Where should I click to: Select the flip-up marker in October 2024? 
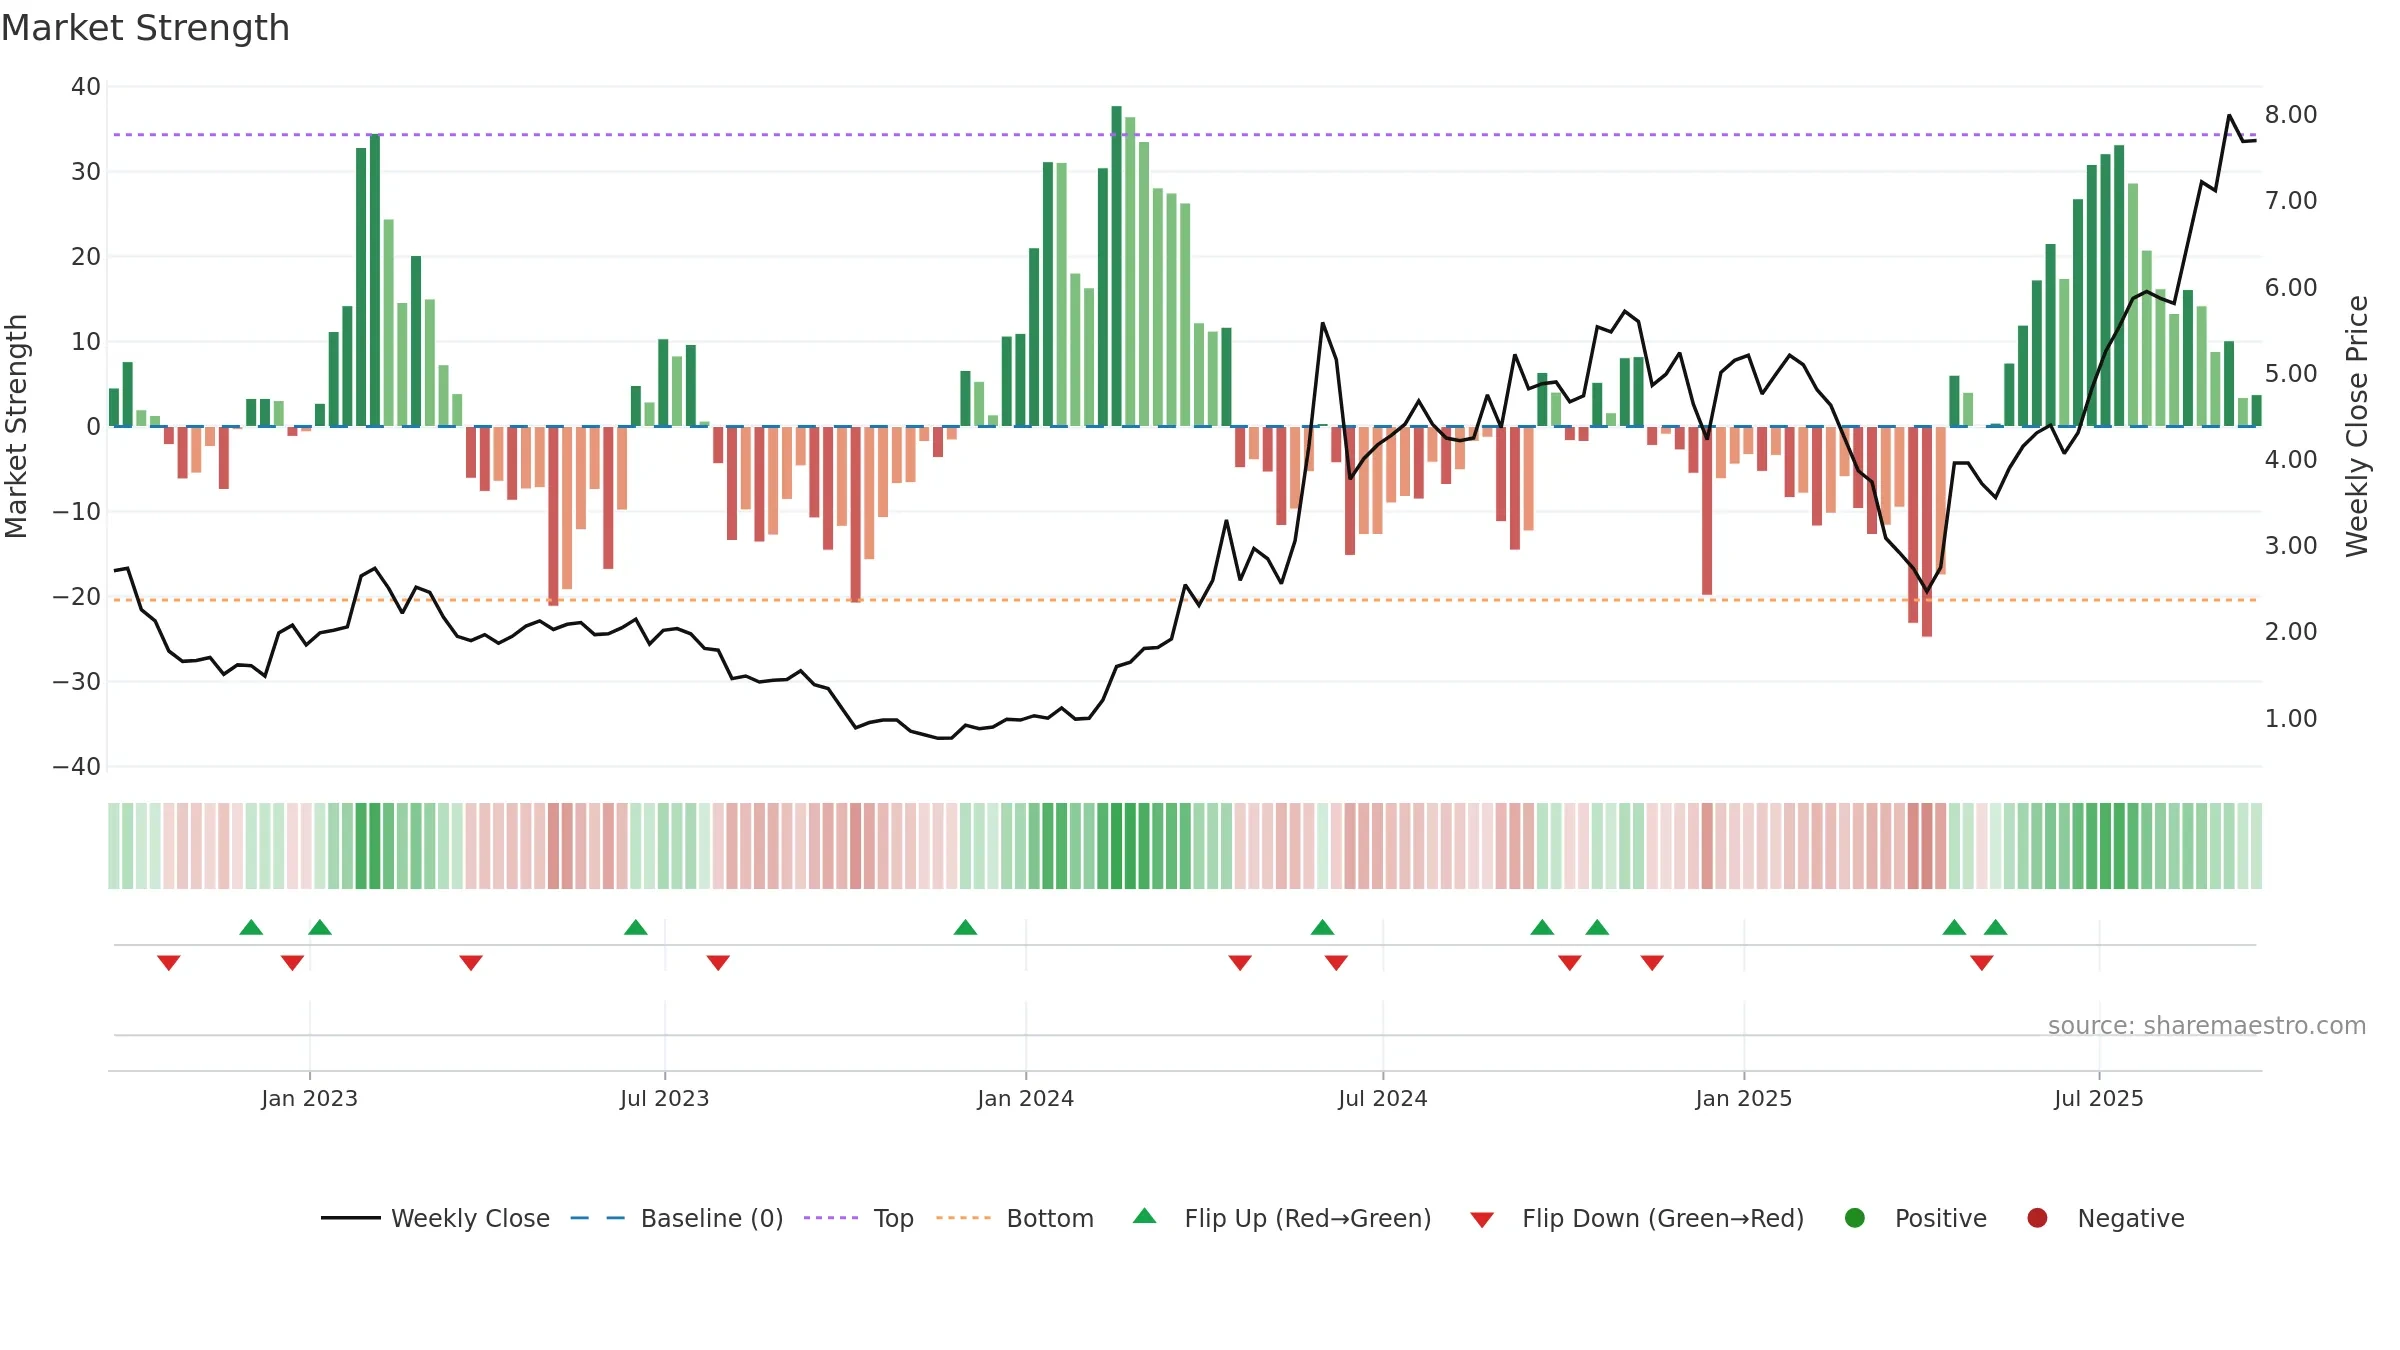click(x=1597, y=927)
